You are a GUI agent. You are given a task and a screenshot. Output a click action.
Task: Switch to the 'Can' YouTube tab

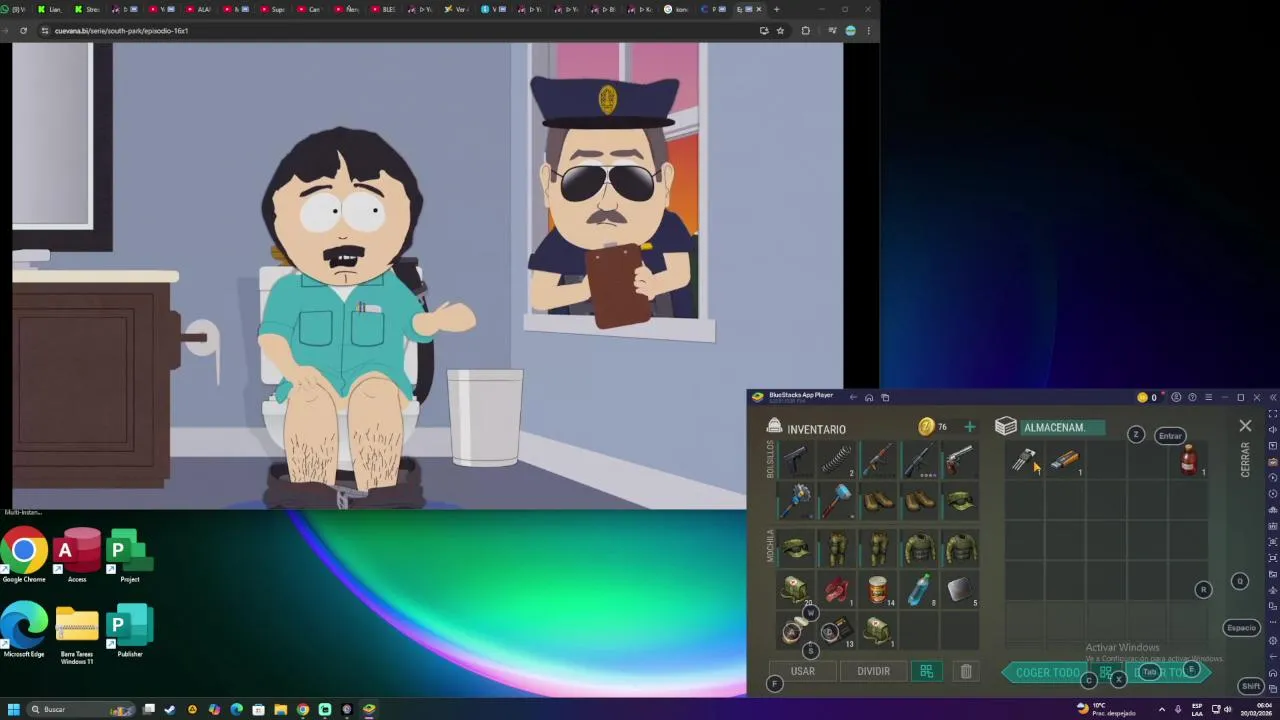click(x=311, y=9)
